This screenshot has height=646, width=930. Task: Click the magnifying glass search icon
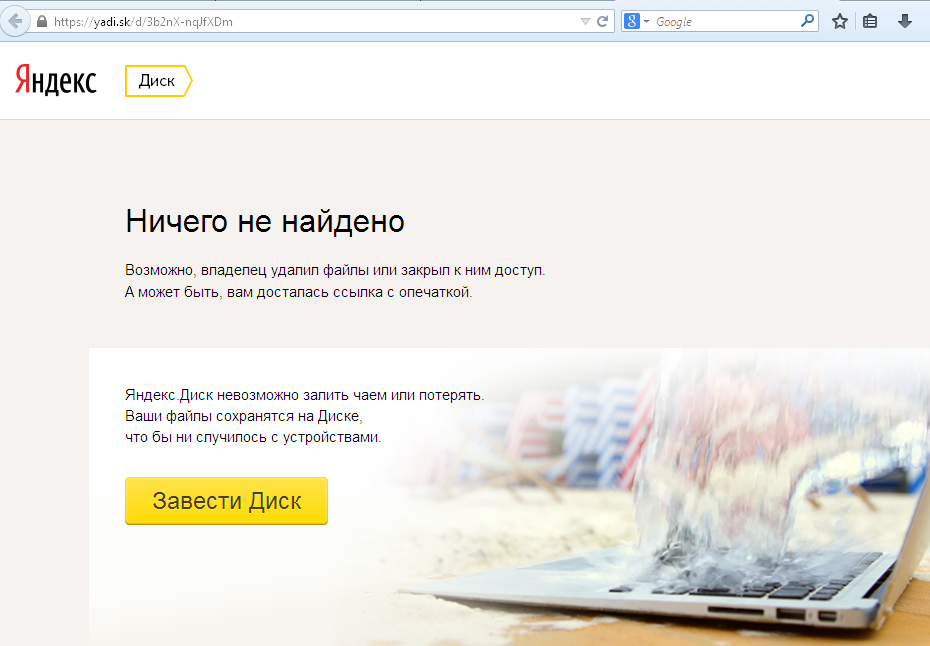pos(807,21)
